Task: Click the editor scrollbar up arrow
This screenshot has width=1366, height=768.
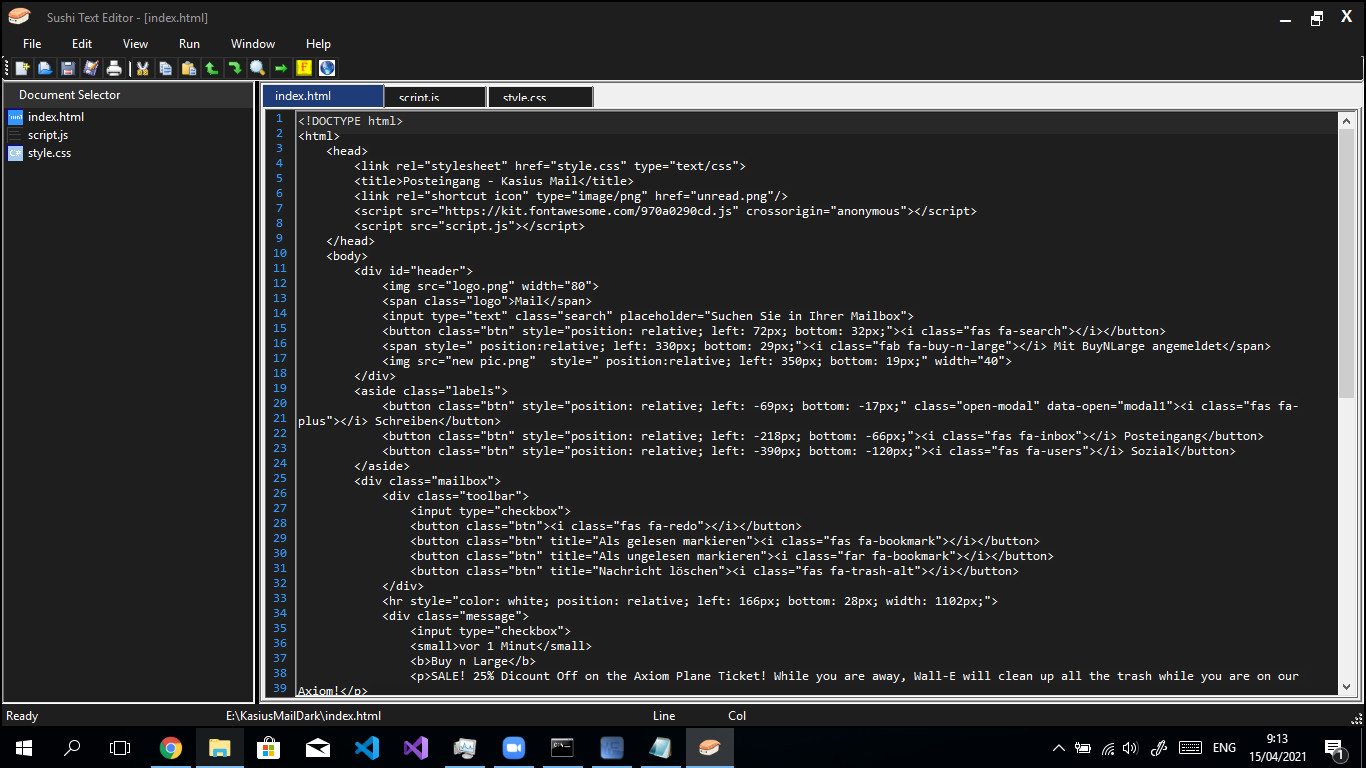Action: coord(1346,120)
